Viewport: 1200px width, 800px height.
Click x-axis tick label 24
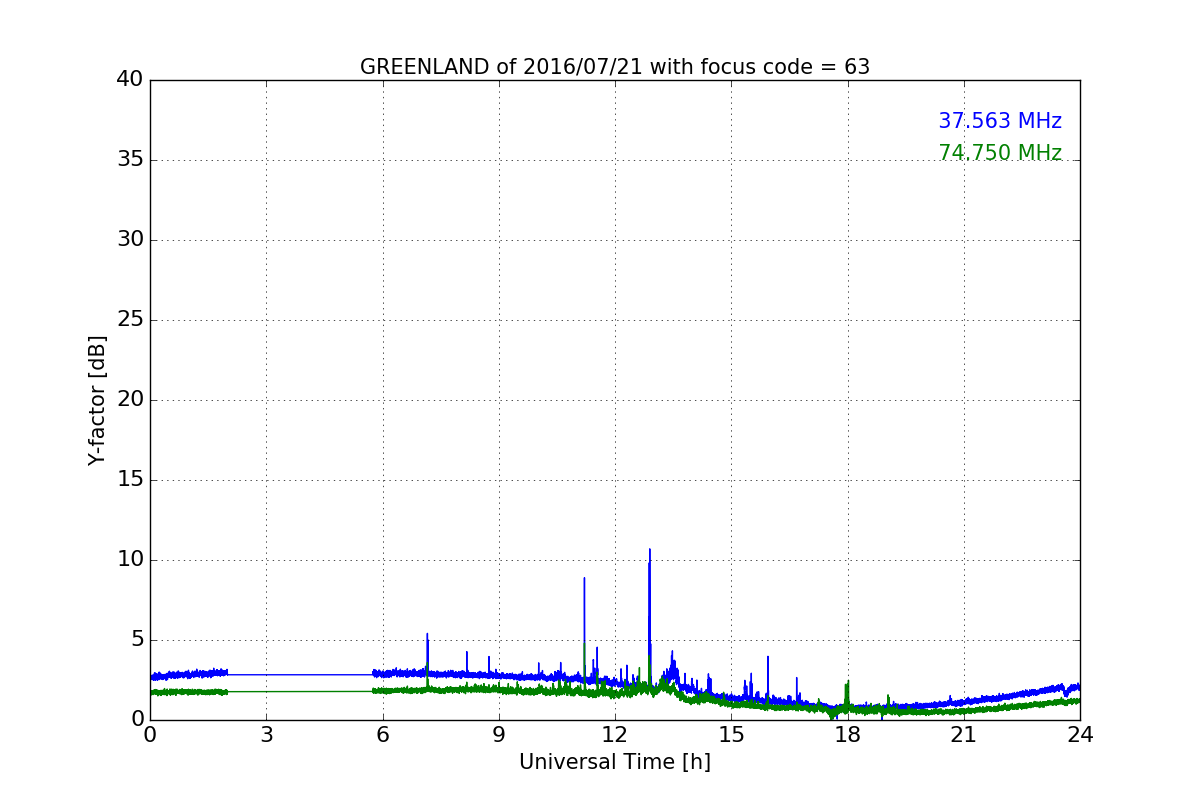click(x=1080, y=735)
